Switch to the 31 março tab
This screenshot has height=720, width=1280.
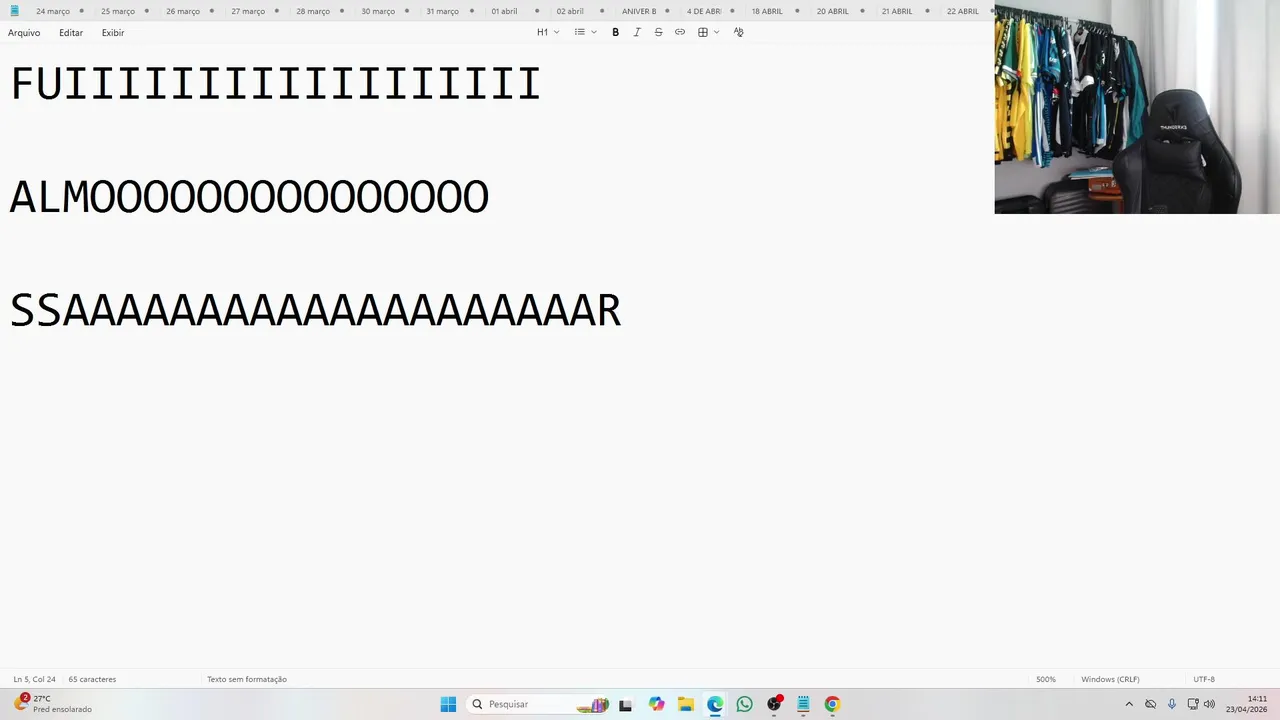[x=443, y=11]
